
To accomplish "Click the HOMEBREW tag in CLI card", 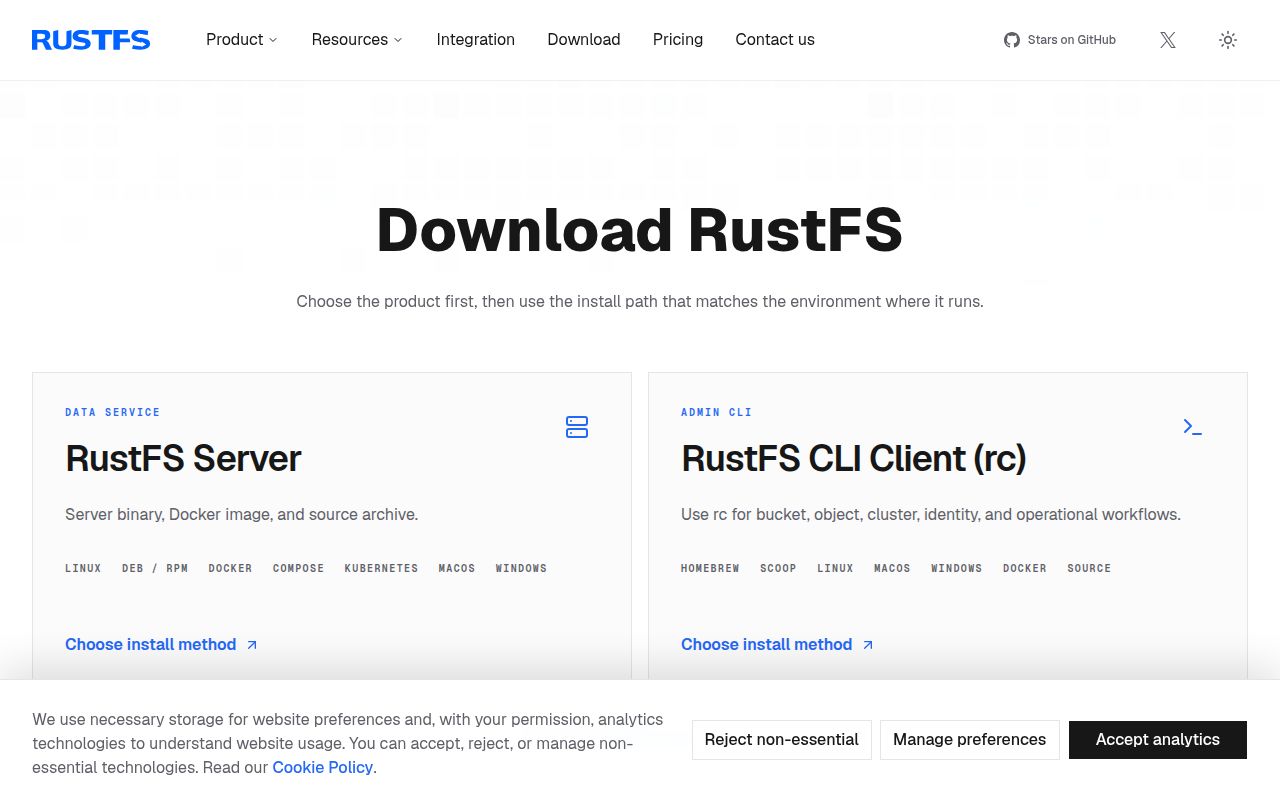I will tap(710, 568).
